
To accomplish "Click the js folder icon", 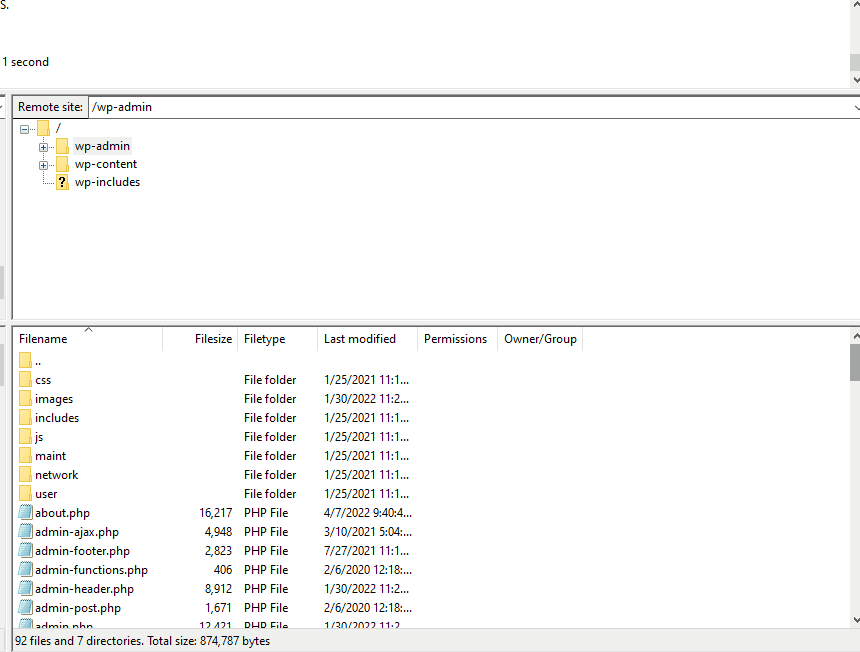I will tap(25, 436).
